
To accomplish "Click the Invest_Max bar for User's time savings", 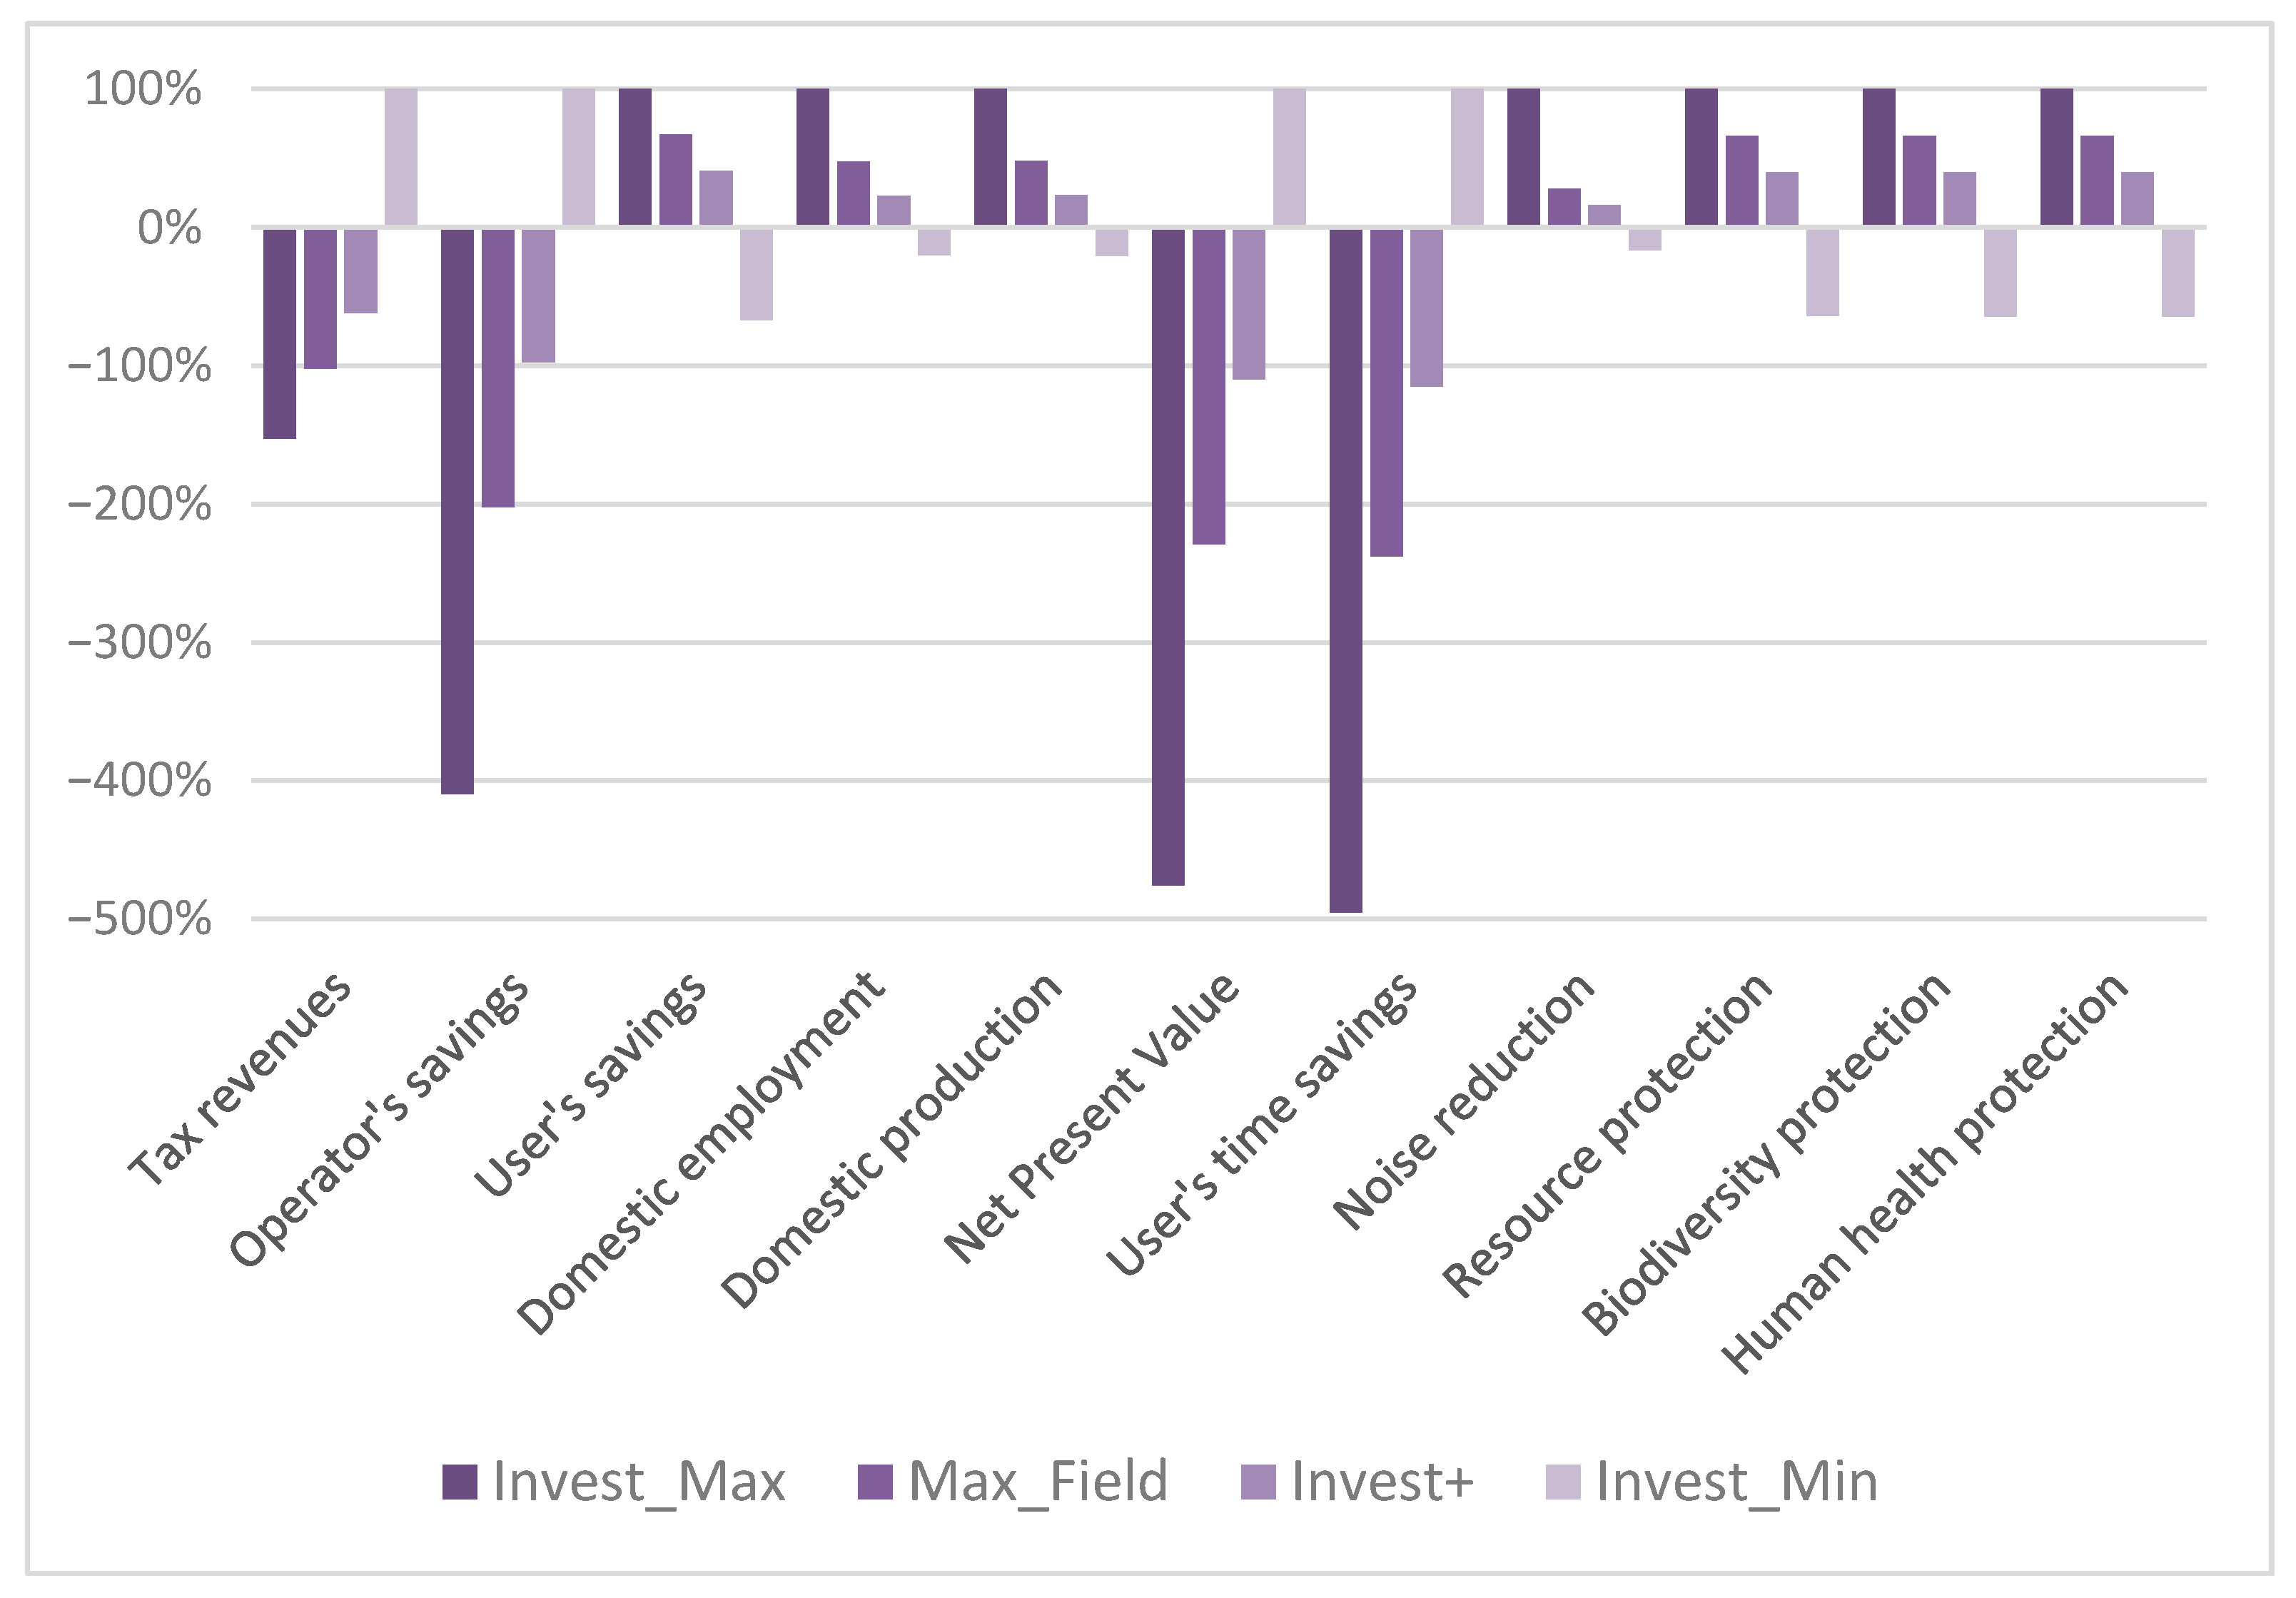I will click(1346, 570).
